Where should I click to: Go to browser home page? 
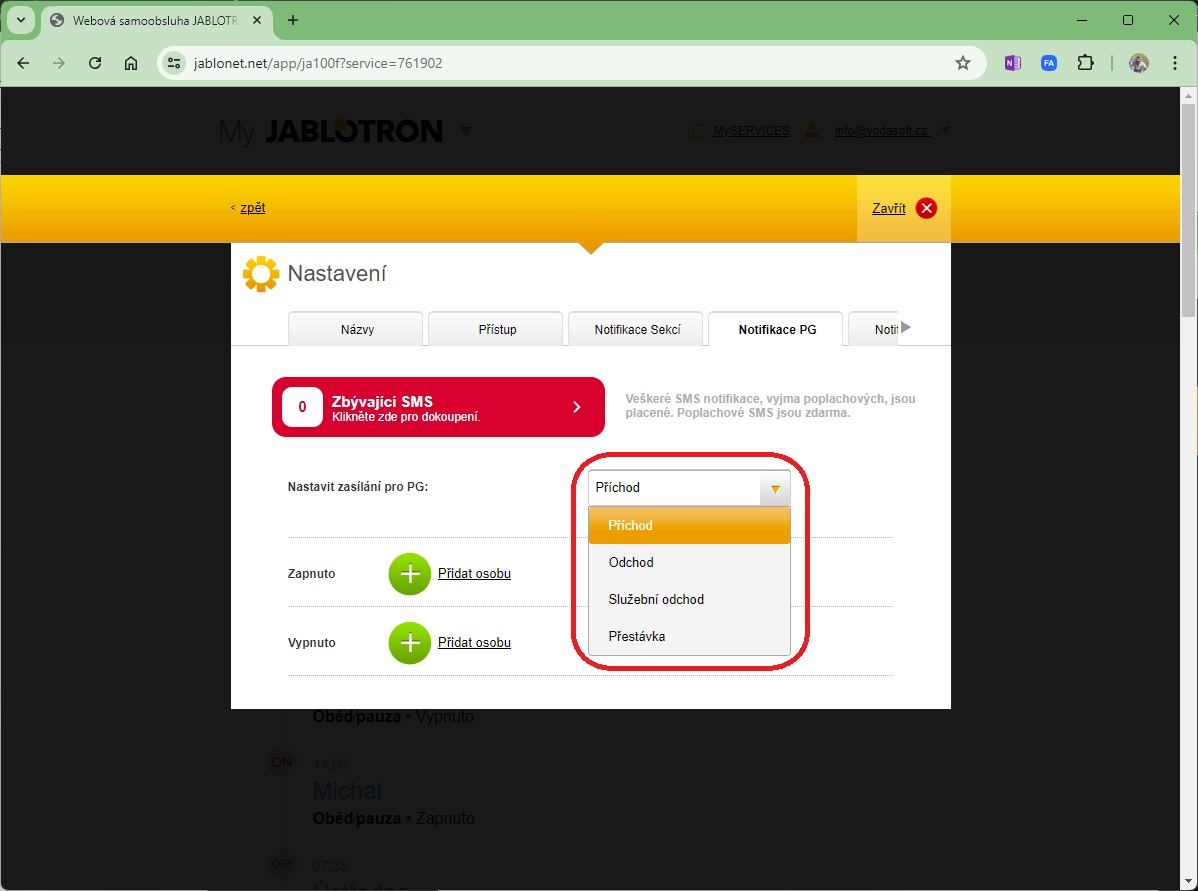[x=131, y=63]
